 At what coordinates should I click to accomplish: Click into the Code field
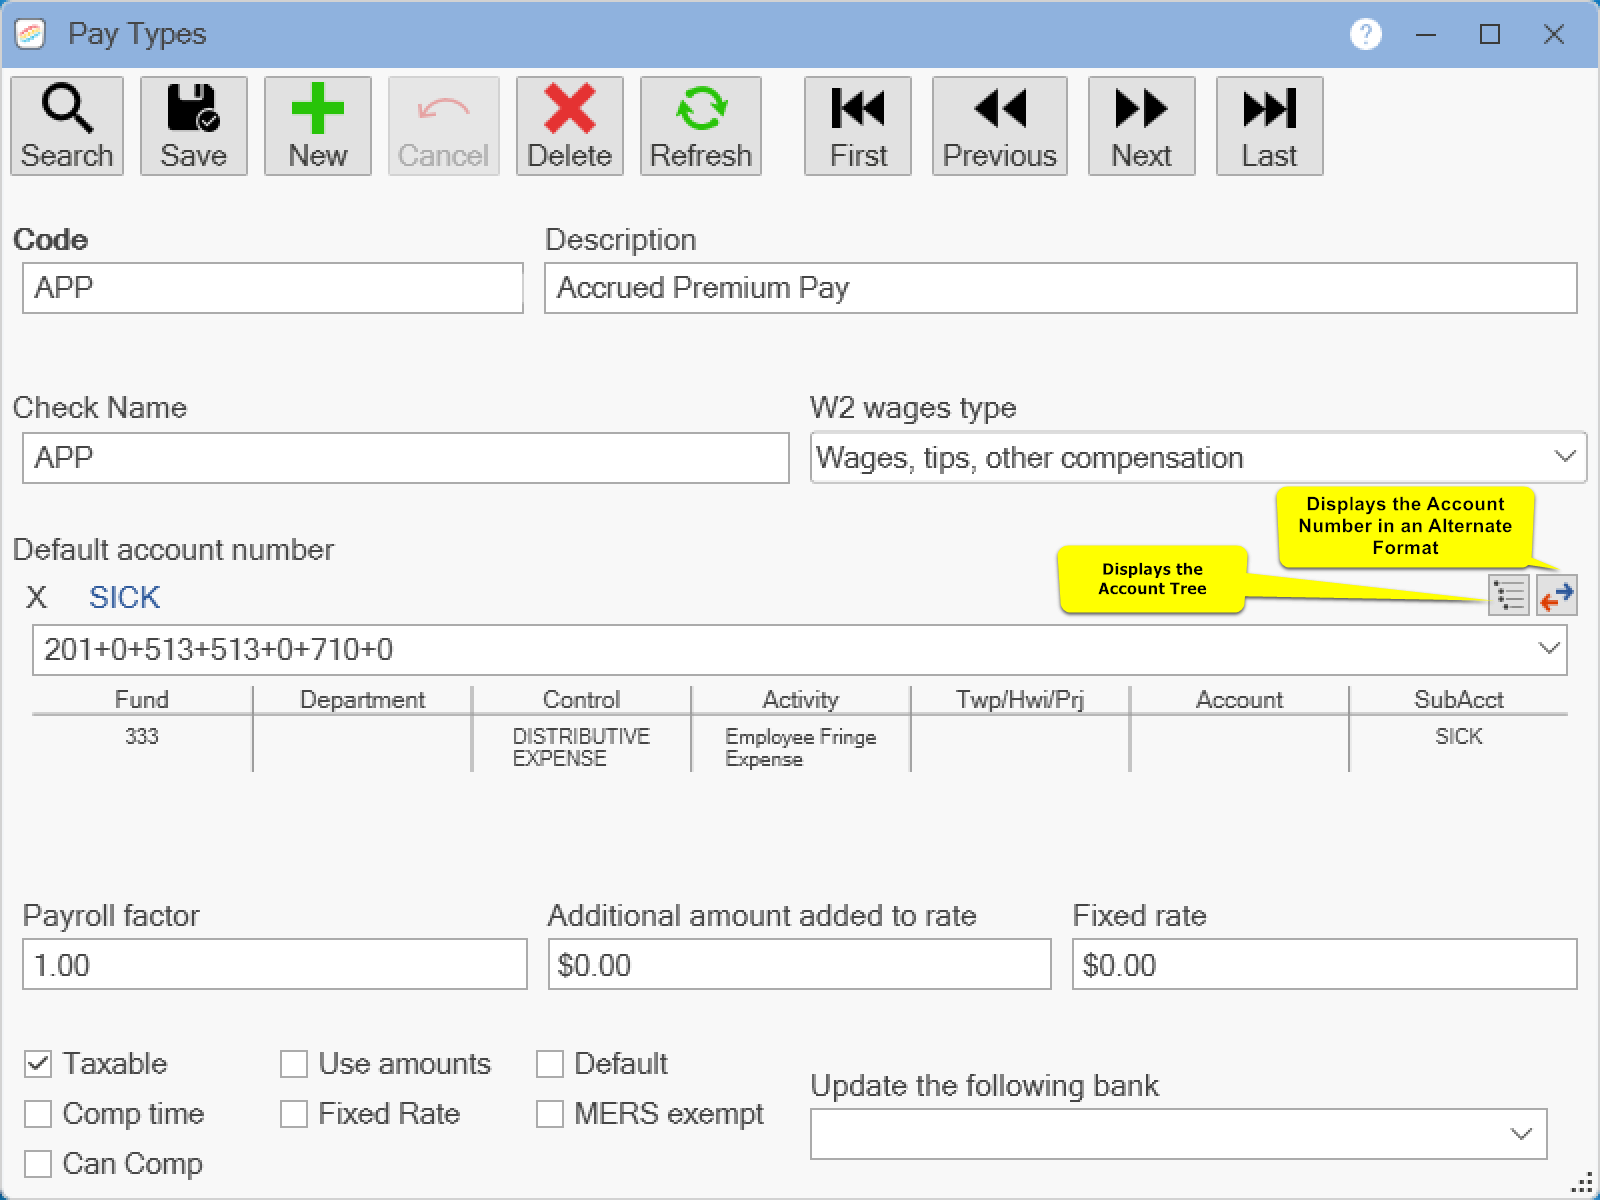pos(273,288)
